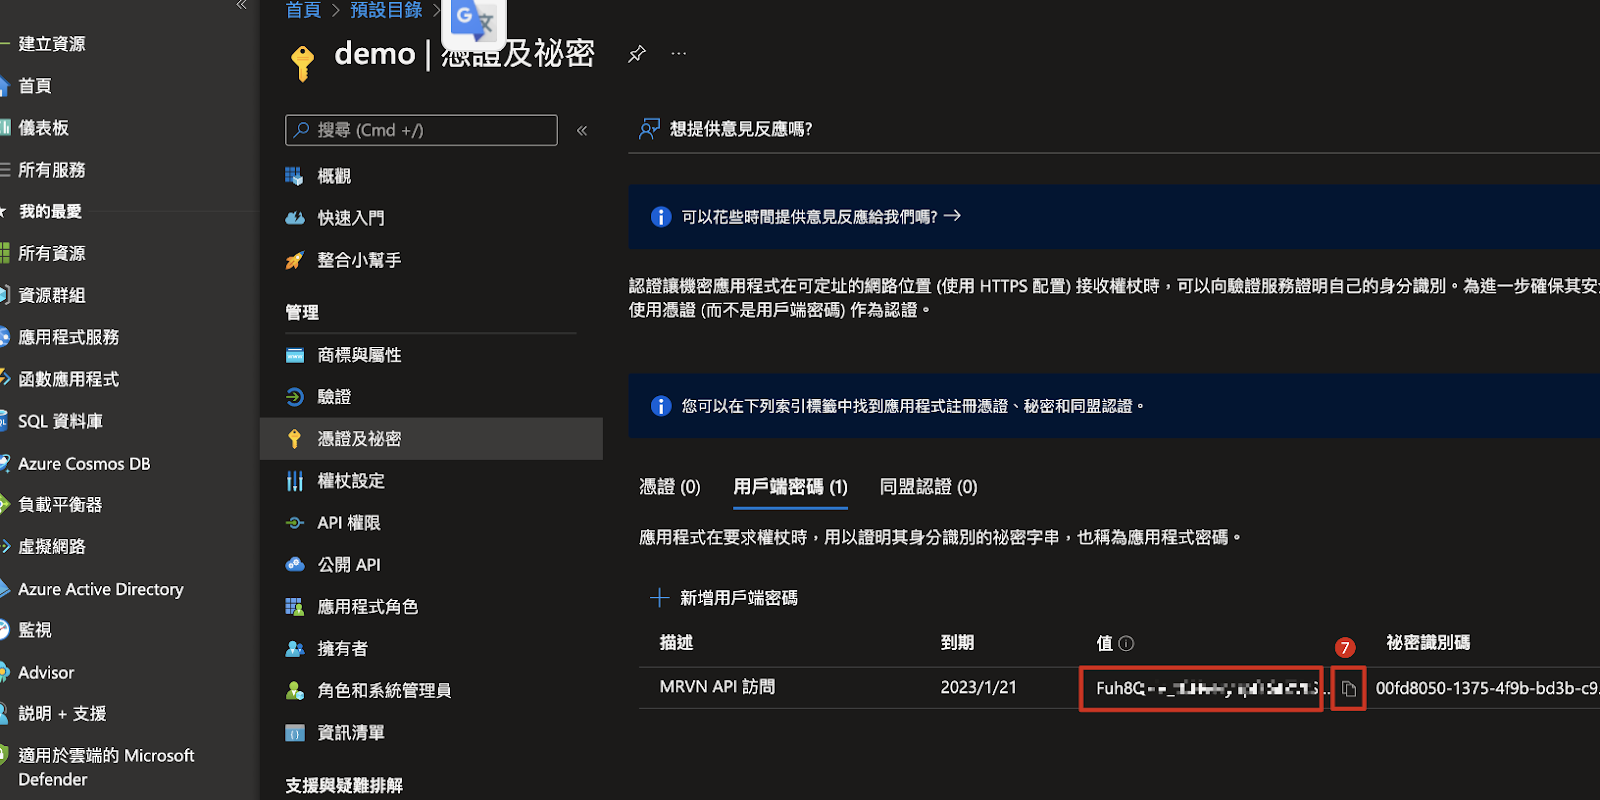
Task: Copy the client secret value
Action: [1348, 689]
